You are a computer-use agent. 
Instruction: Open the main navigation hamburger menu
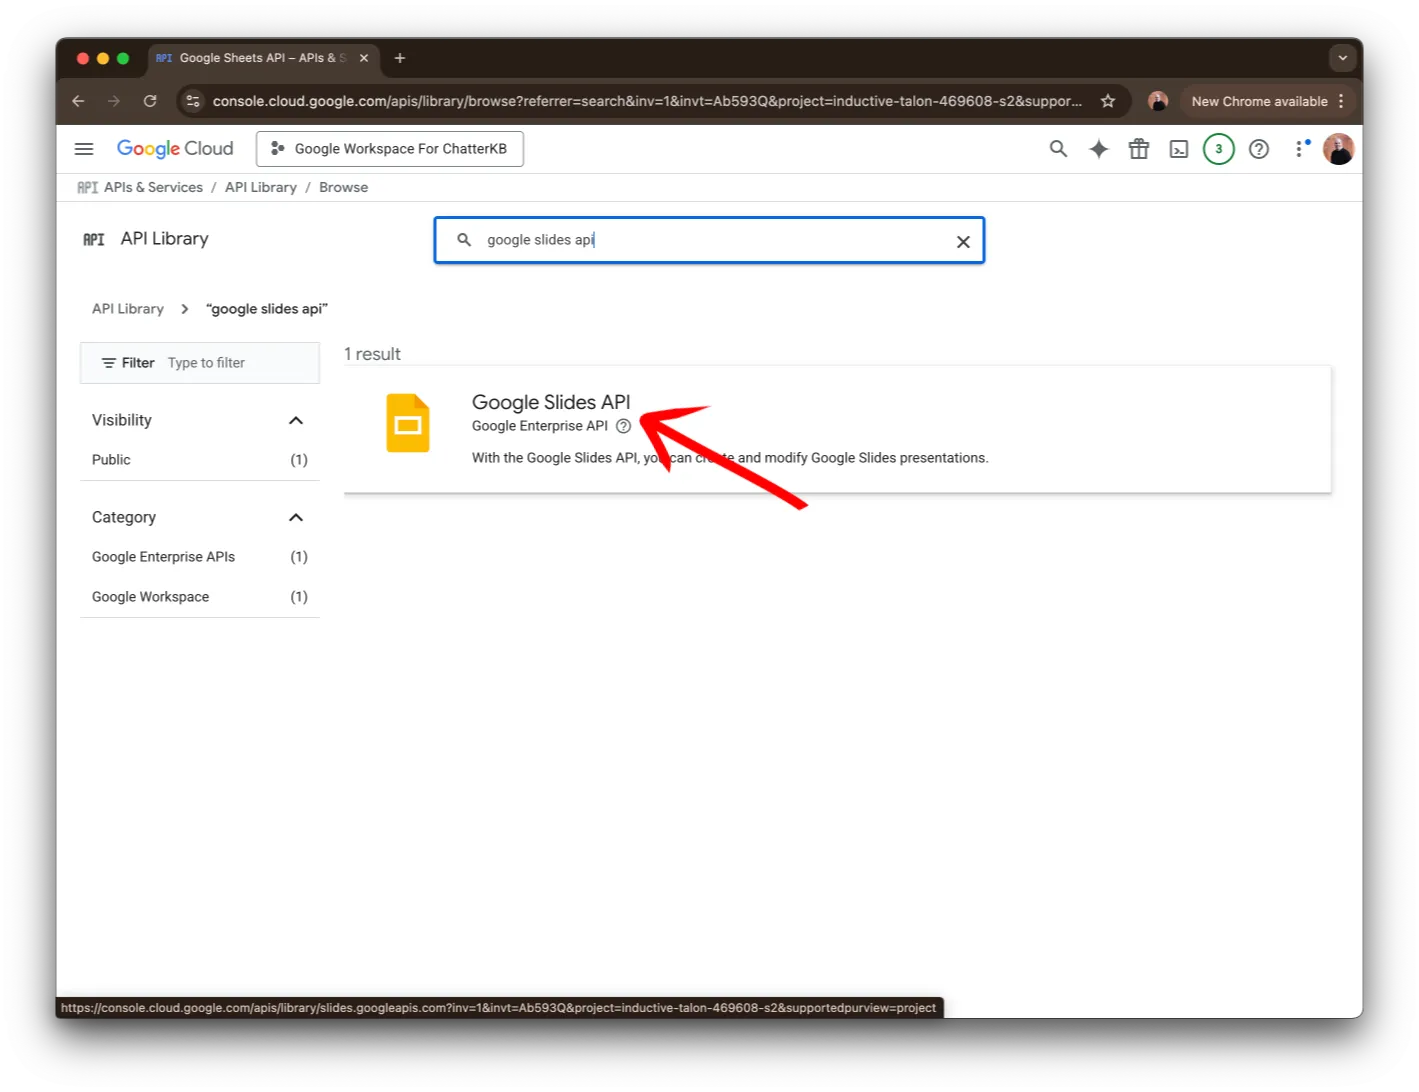84,149
